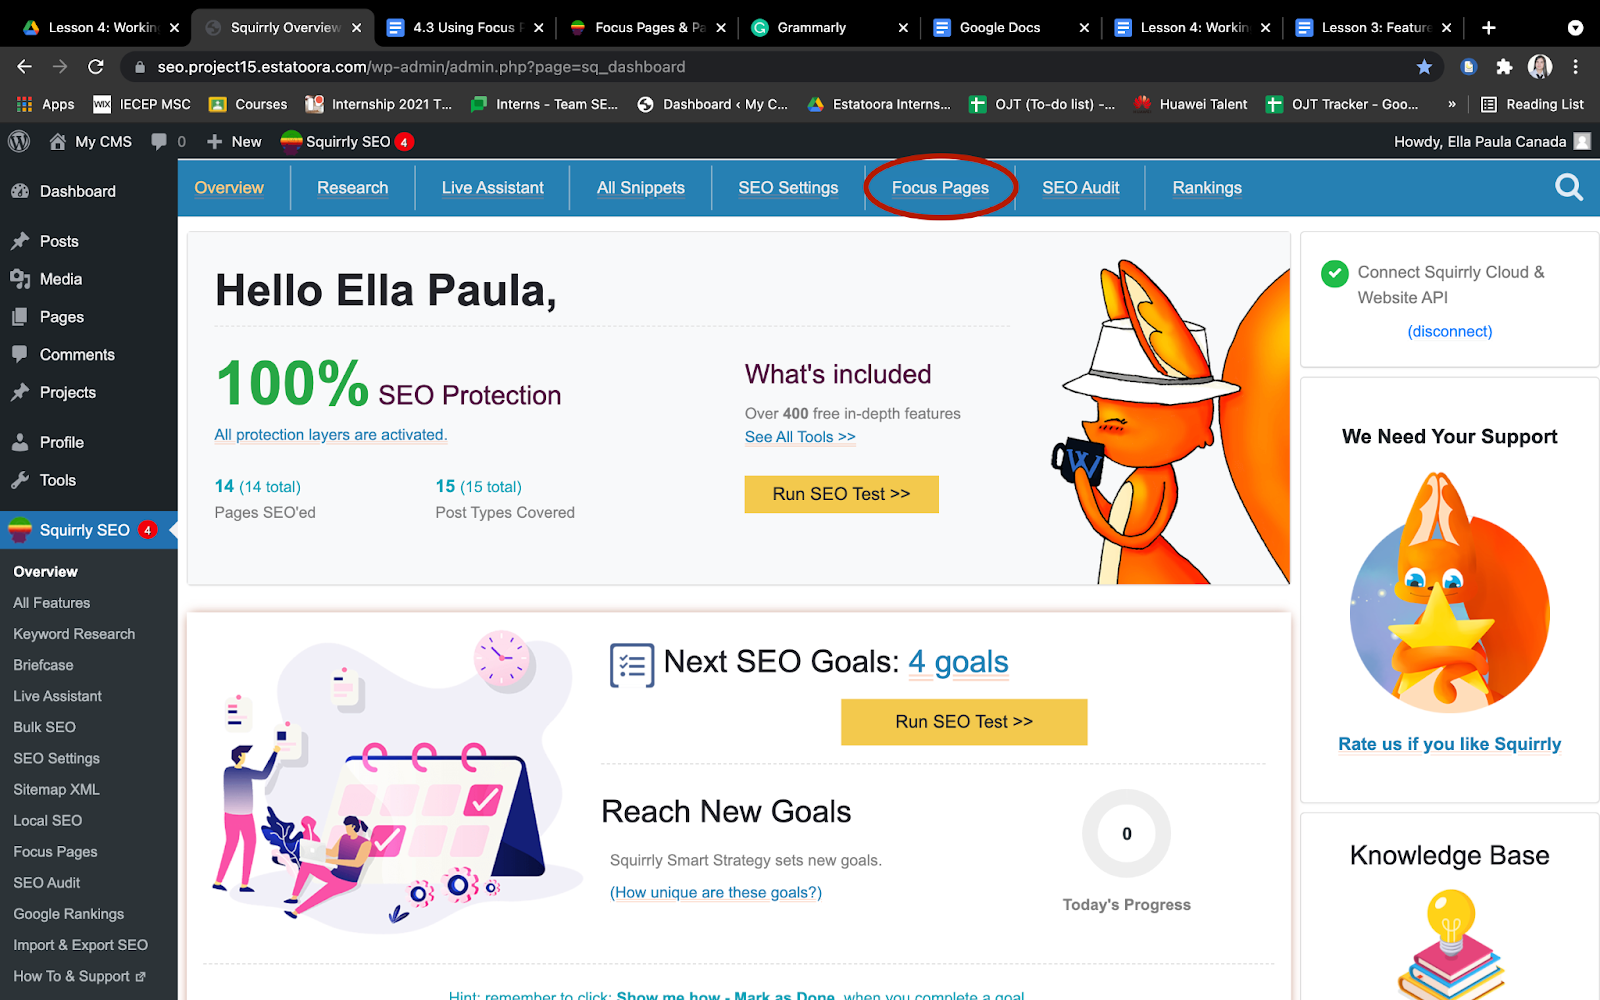This screenshot has height=1000, width=1600.
Task: Open Rate us if you like Squirrly
Action: (1449, 744)
